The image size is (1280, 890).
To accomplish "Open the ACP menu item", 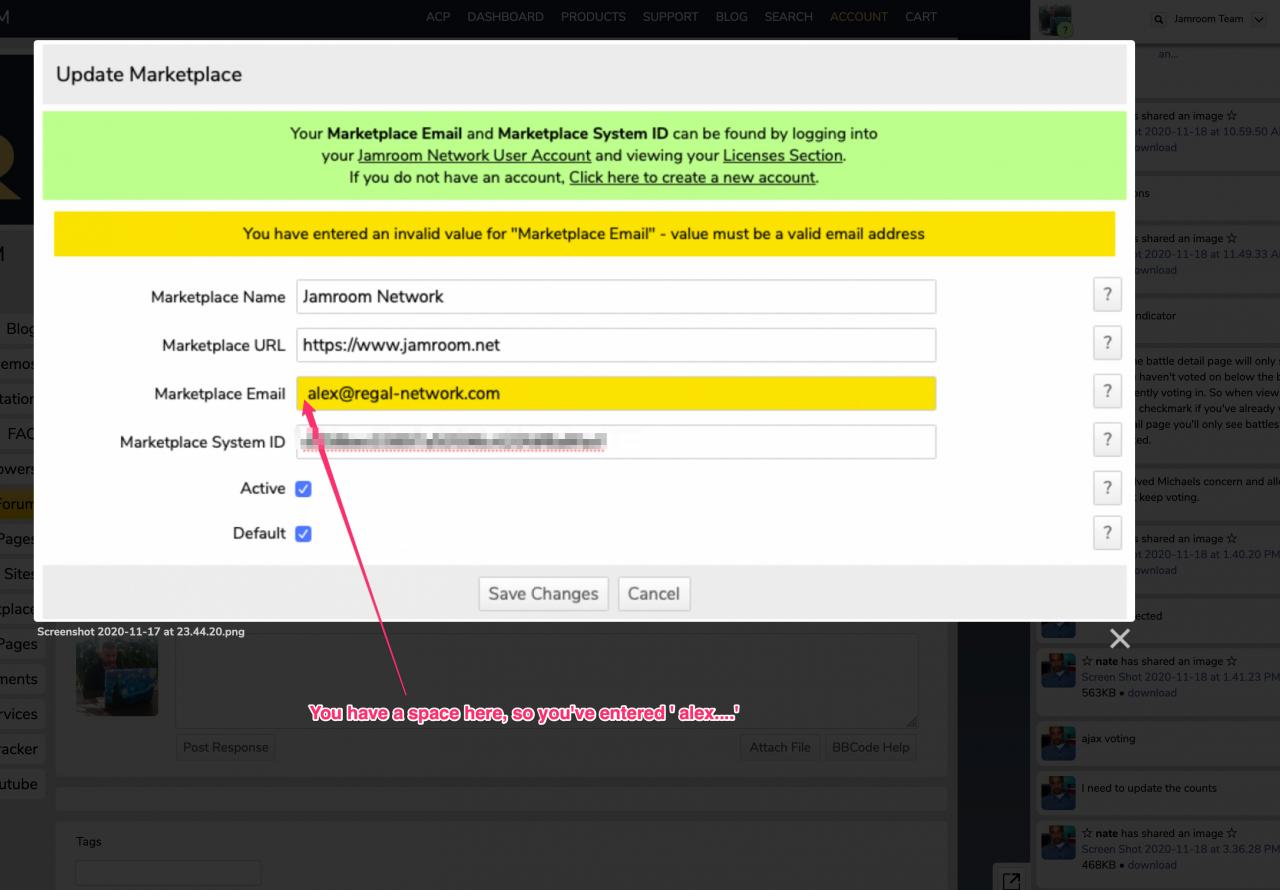I will 438,16.
